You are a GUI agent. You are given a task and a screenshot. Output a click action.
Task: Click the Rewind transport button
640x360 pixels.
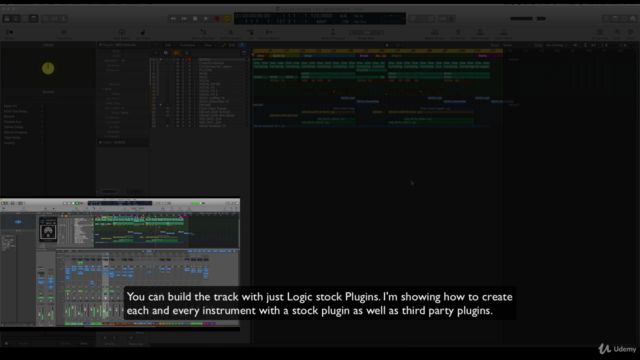point(173,18)
